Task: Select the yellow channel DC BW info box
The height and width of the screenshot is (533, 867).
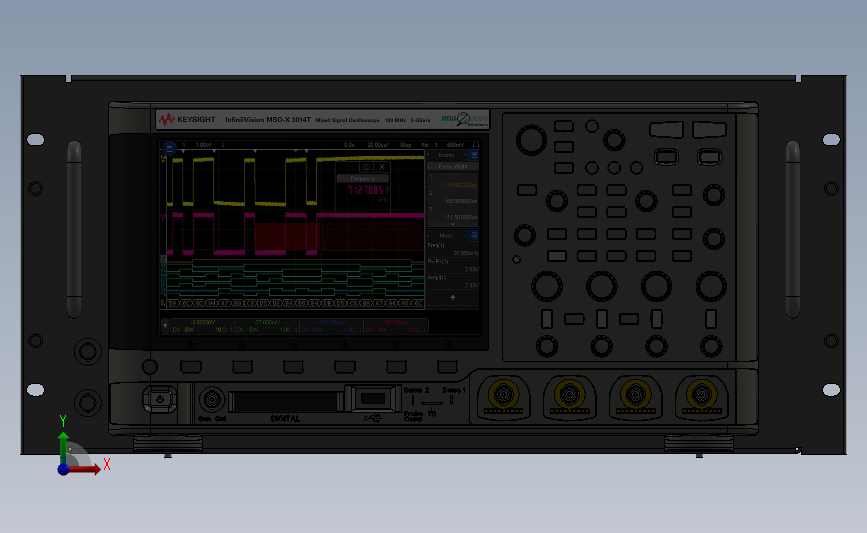Action: click(x=202, y=326)
